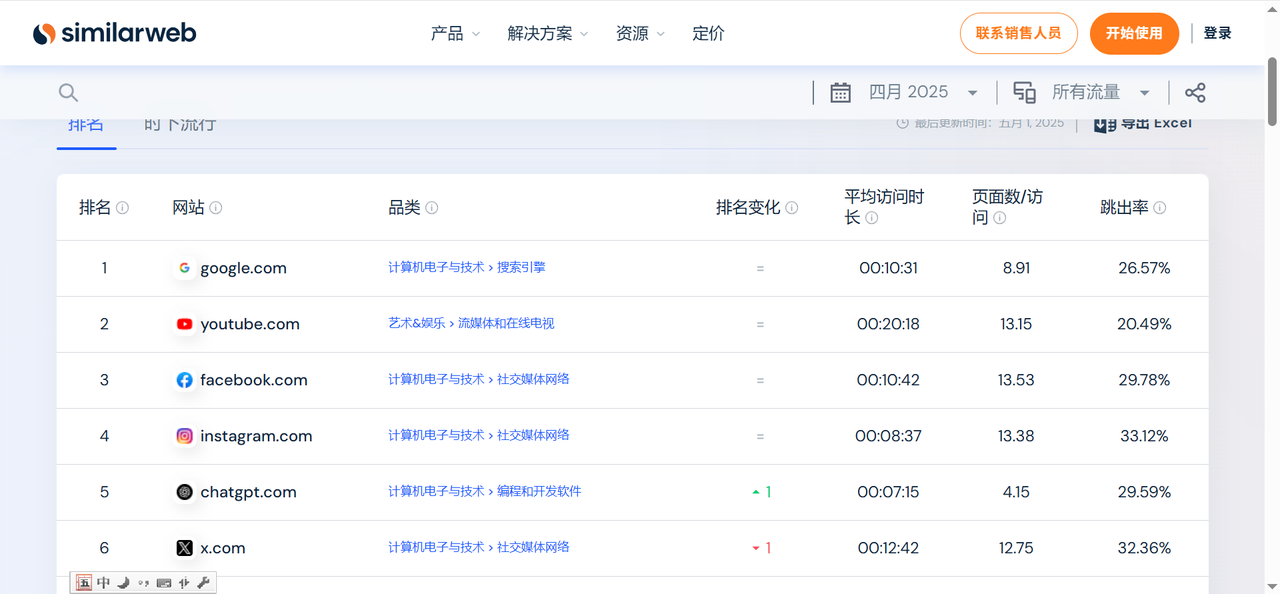Click the 00:20:18 visit duration cell
Screen dimensions: 1280x594
click(888, 324)
